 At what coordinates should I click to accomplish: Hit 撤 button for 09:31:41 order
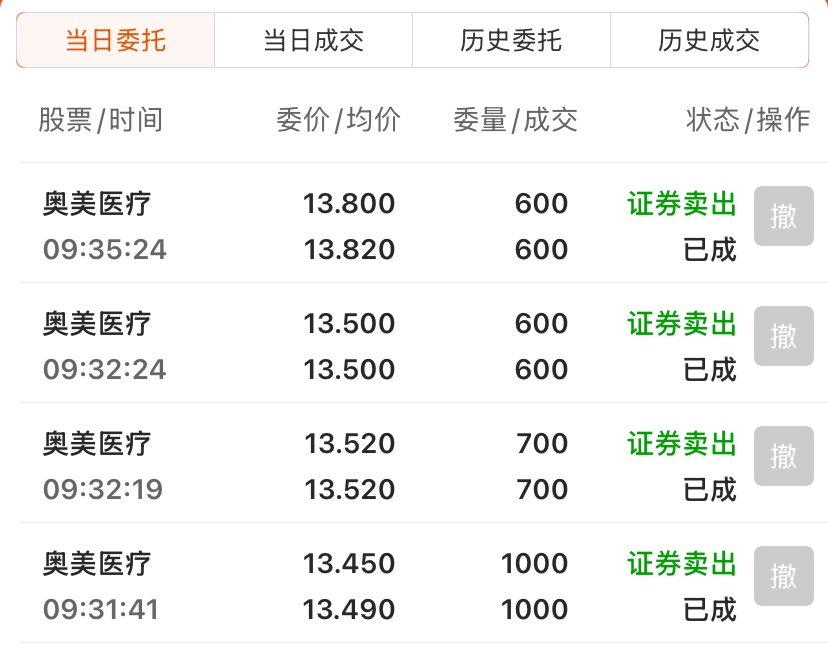784,576
